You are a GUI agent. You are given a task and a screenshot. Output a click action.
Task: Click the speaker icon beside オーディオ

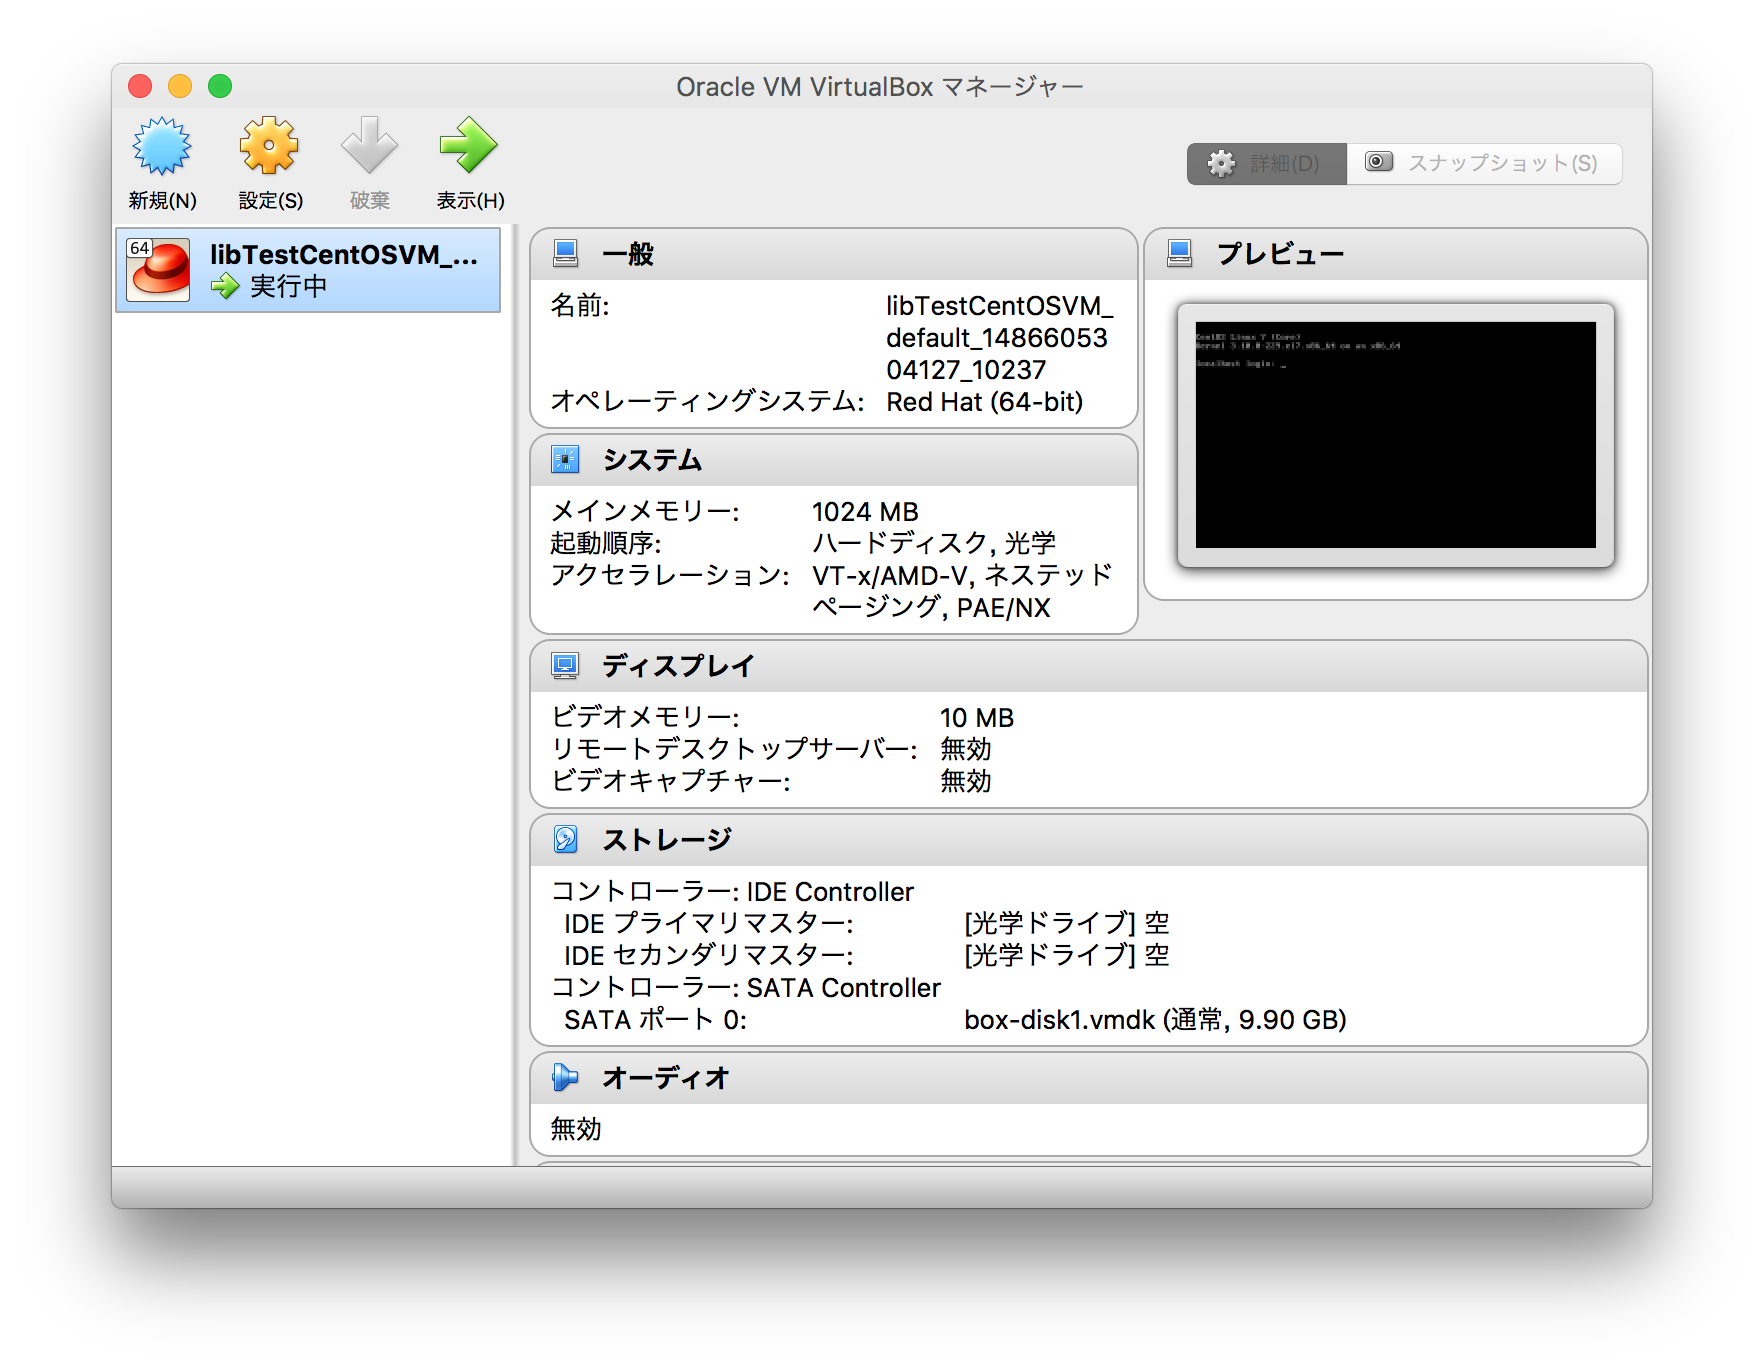point(565,1078)
